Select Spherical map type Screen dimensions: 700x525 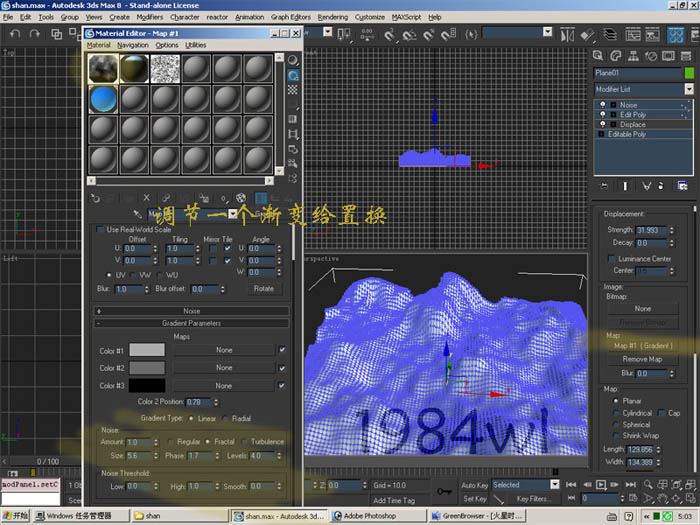[x=617, y=424]
